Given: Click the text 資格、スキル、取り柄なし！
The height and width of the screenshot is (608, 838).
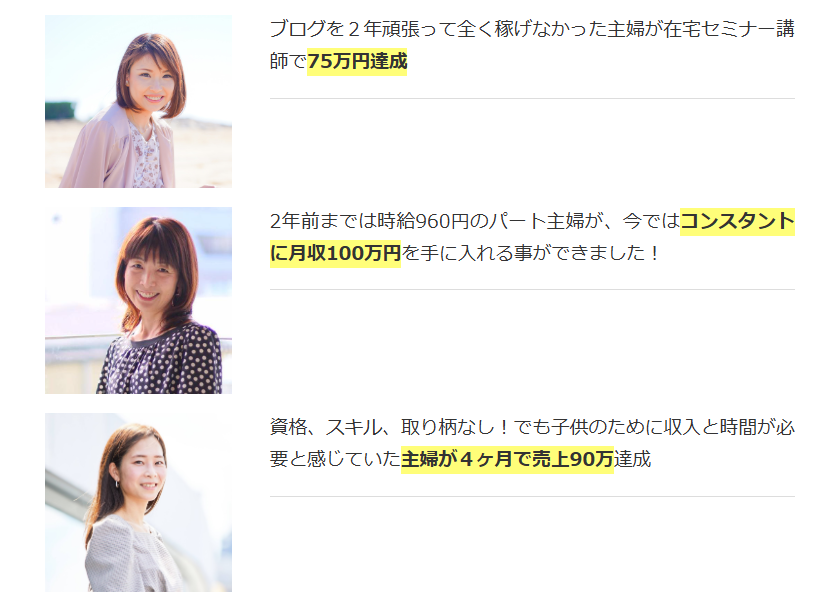Looking at the screenshot, I should pos(390,427).
